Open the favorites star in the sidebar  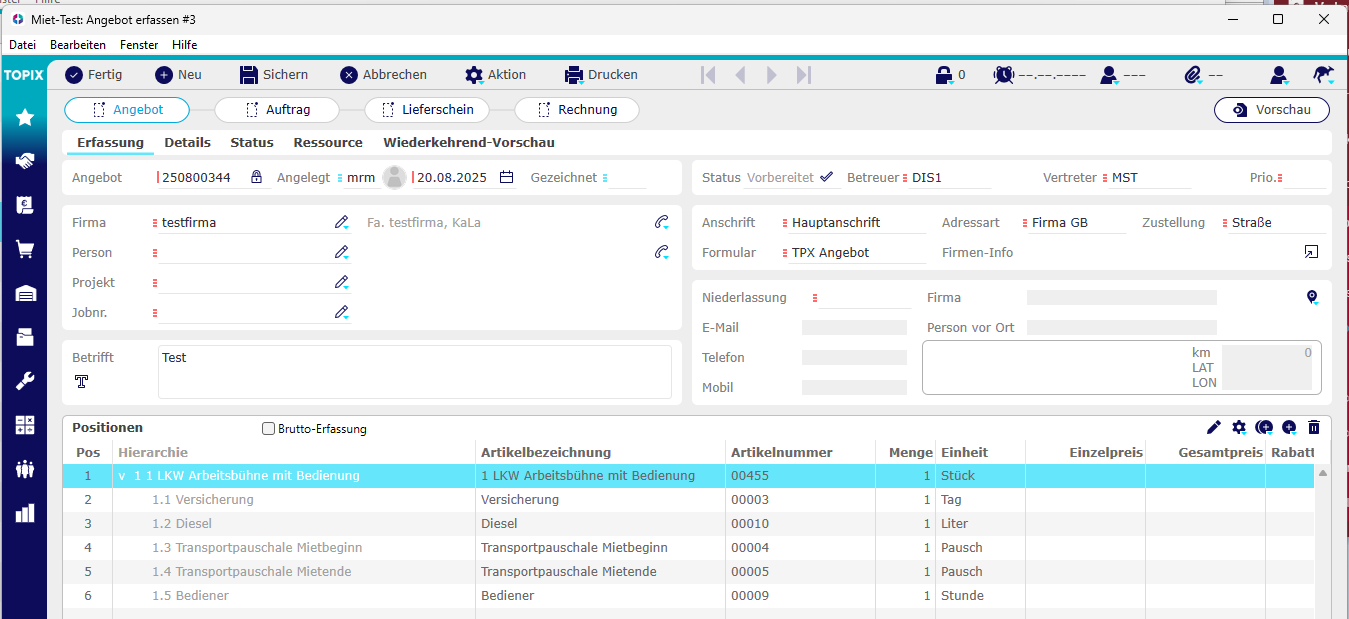point(25,118)
